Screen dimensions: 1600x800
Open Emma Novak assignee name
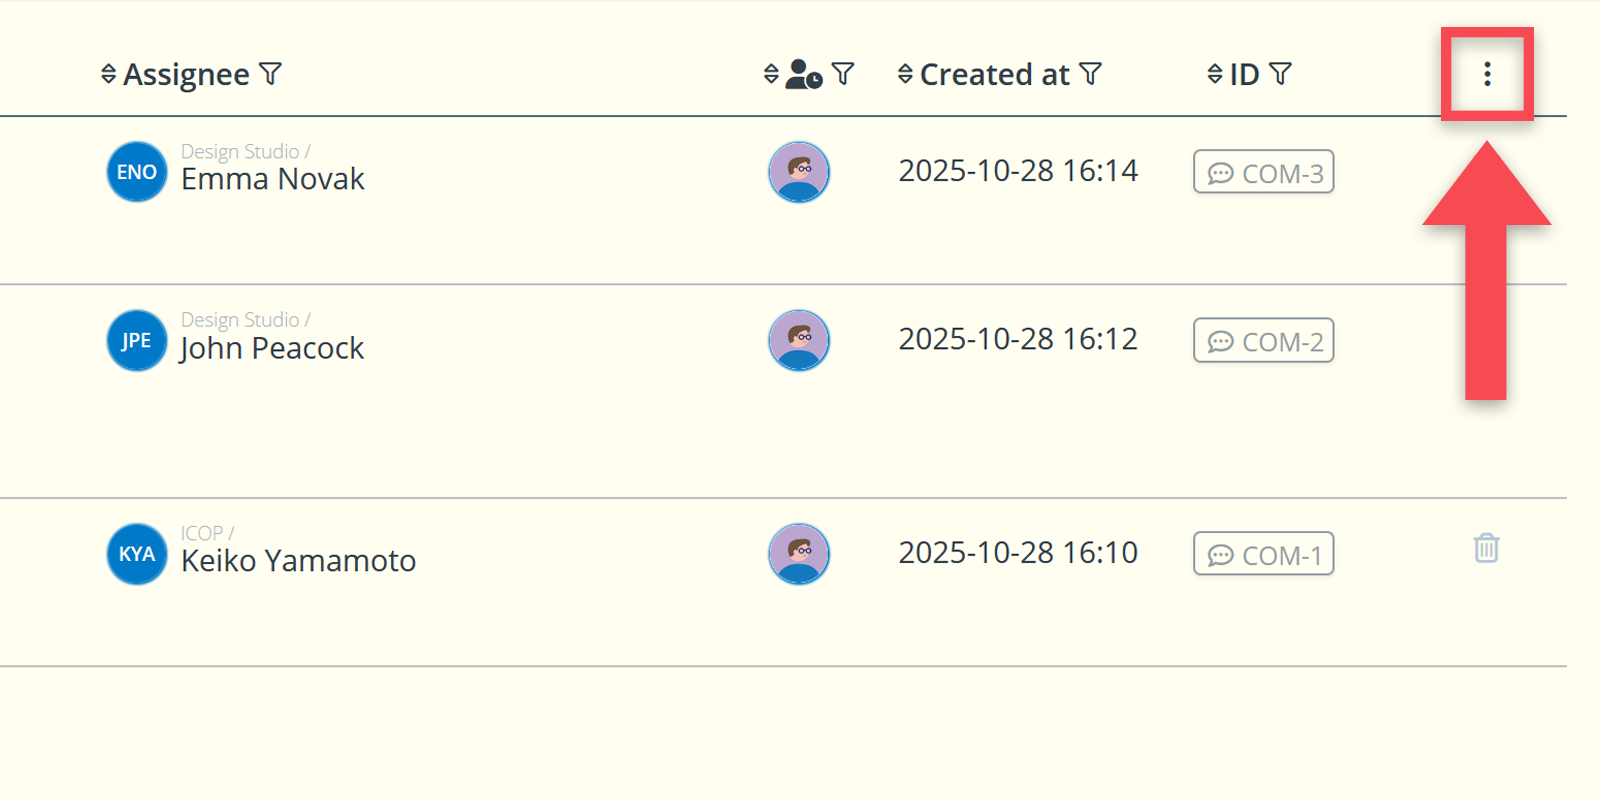coord(272,180)
